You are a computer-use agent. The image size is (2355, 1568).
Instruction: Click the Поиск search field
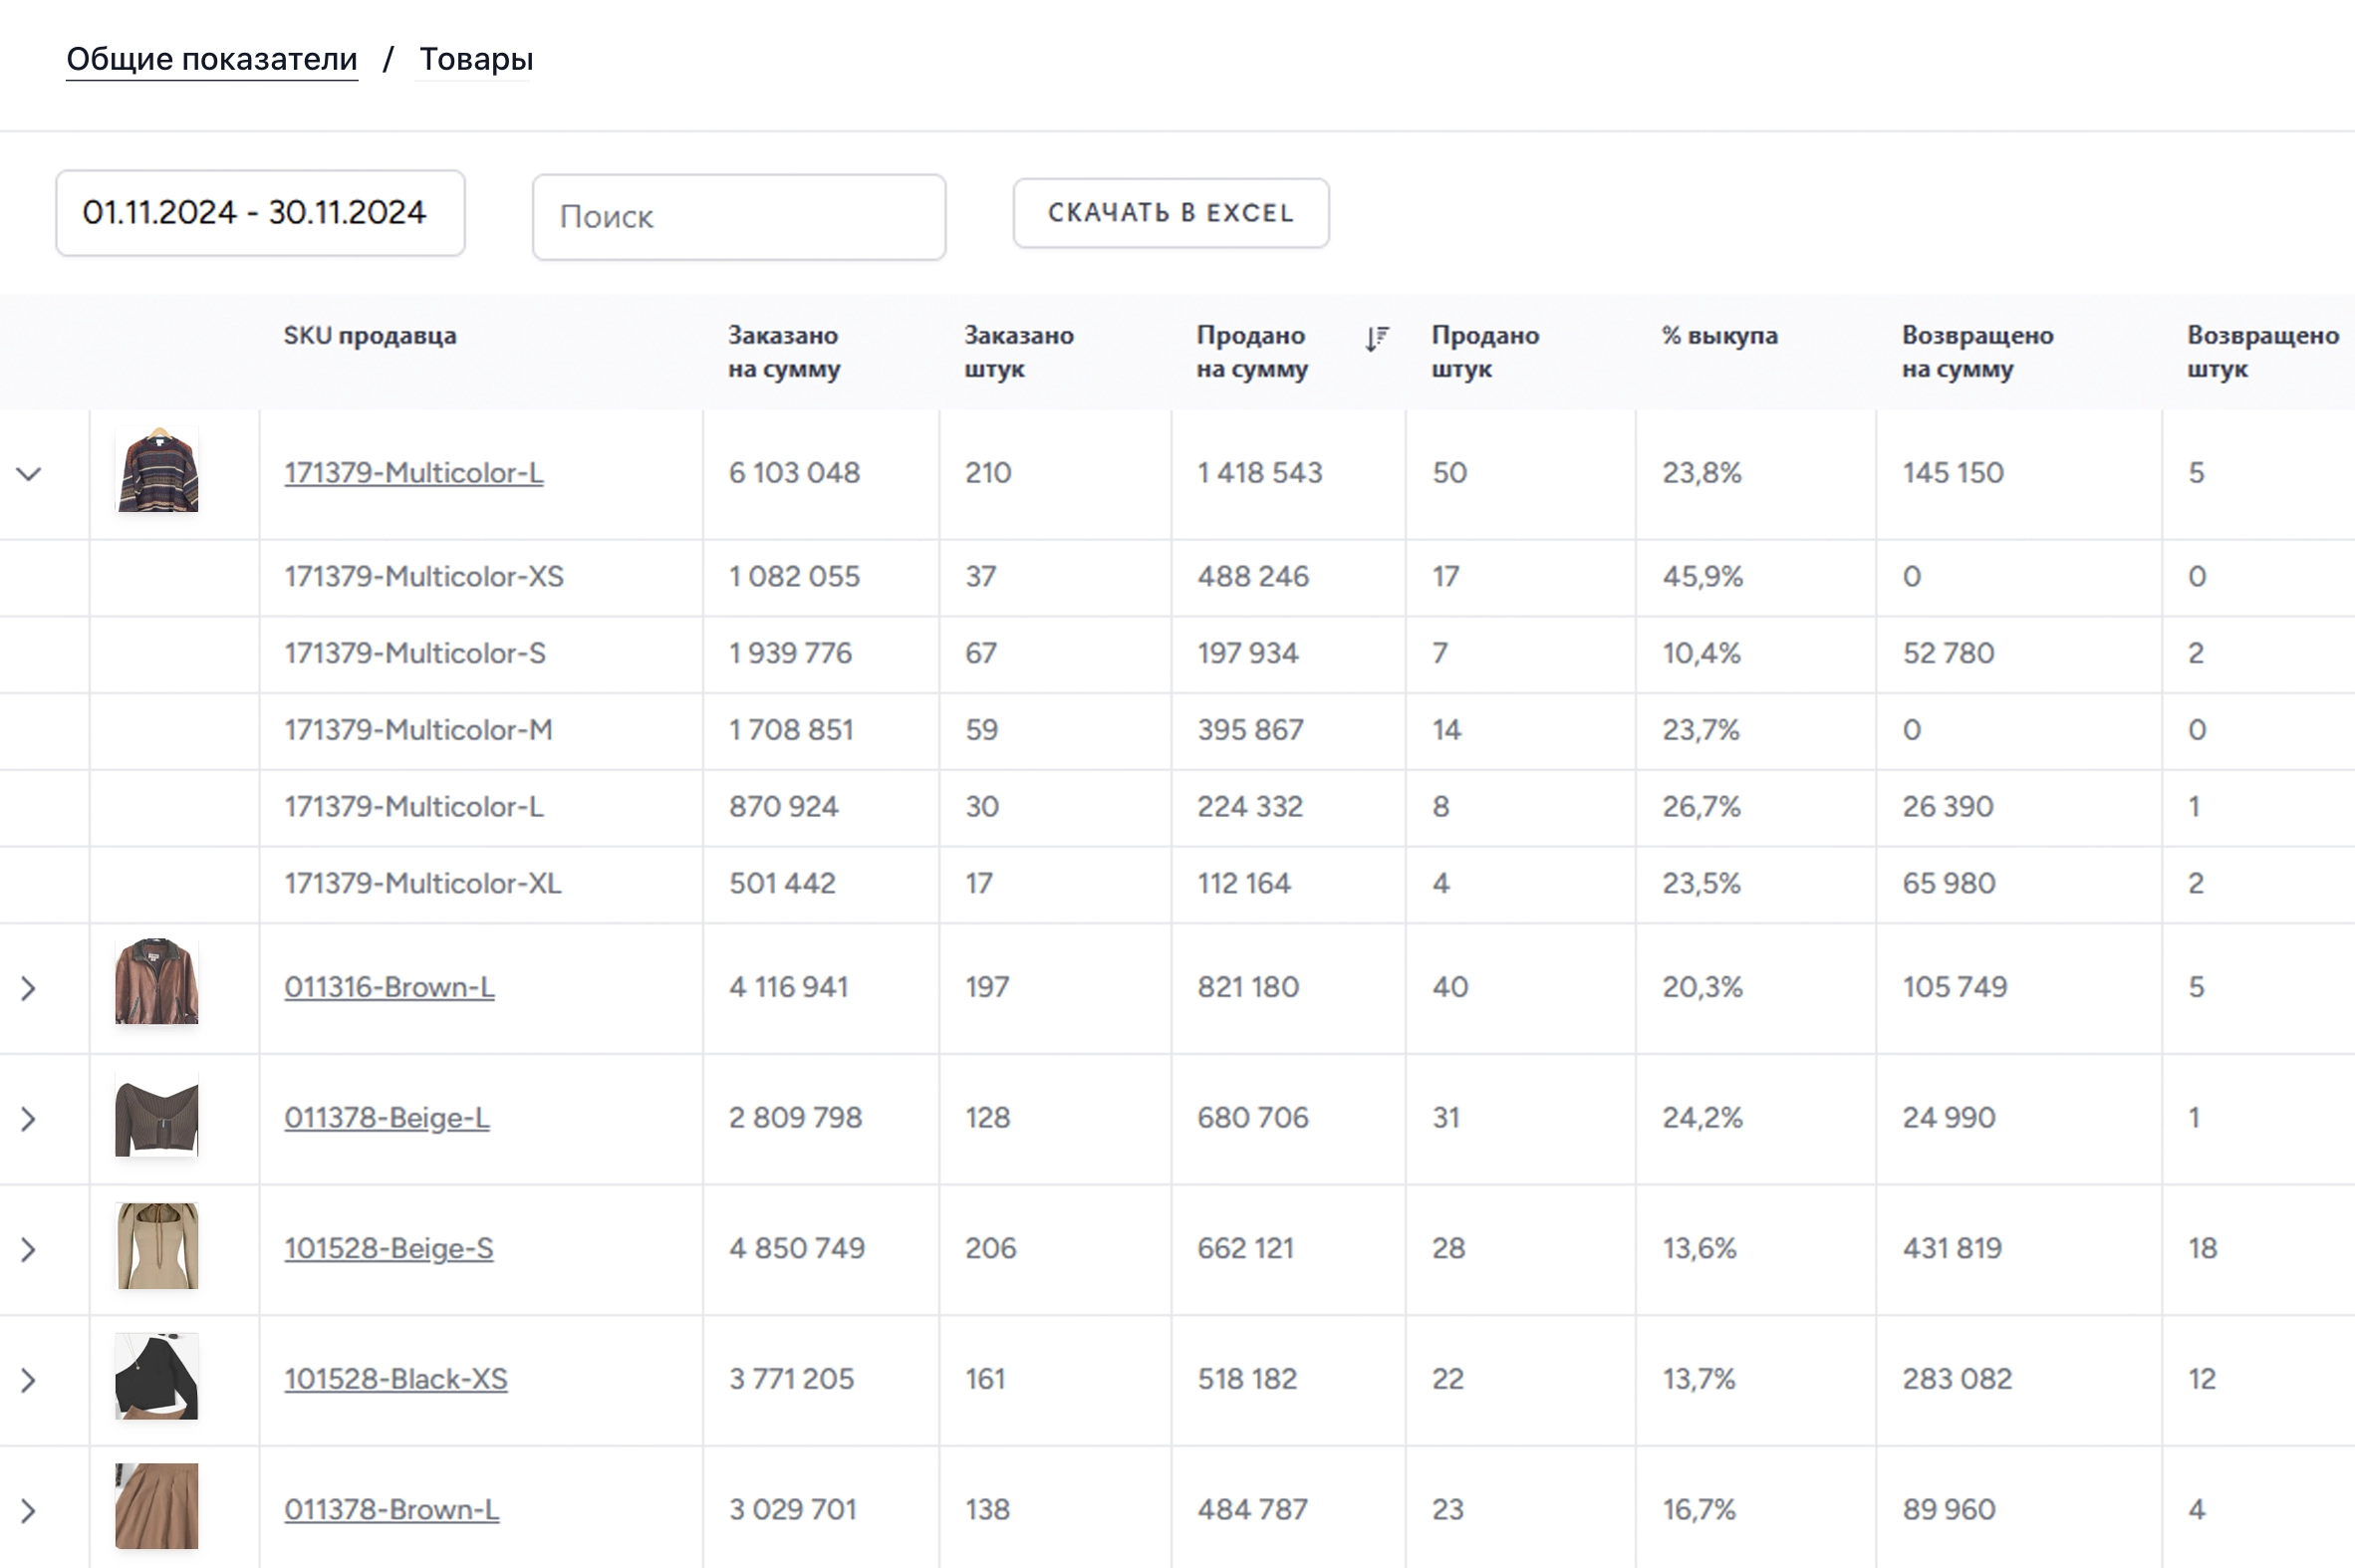[739, 217]
